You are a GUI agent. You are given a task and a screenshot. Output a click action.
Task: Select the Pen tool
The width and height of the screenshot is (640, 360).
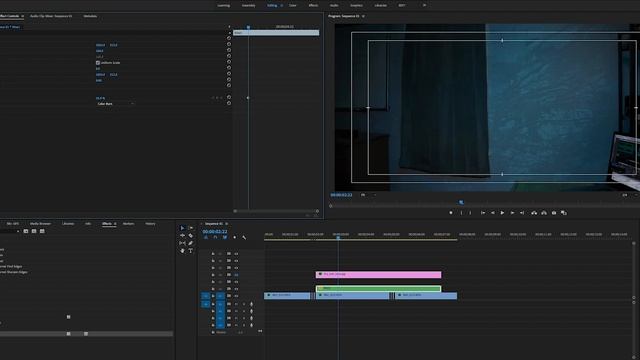click(x=191, y=243)
